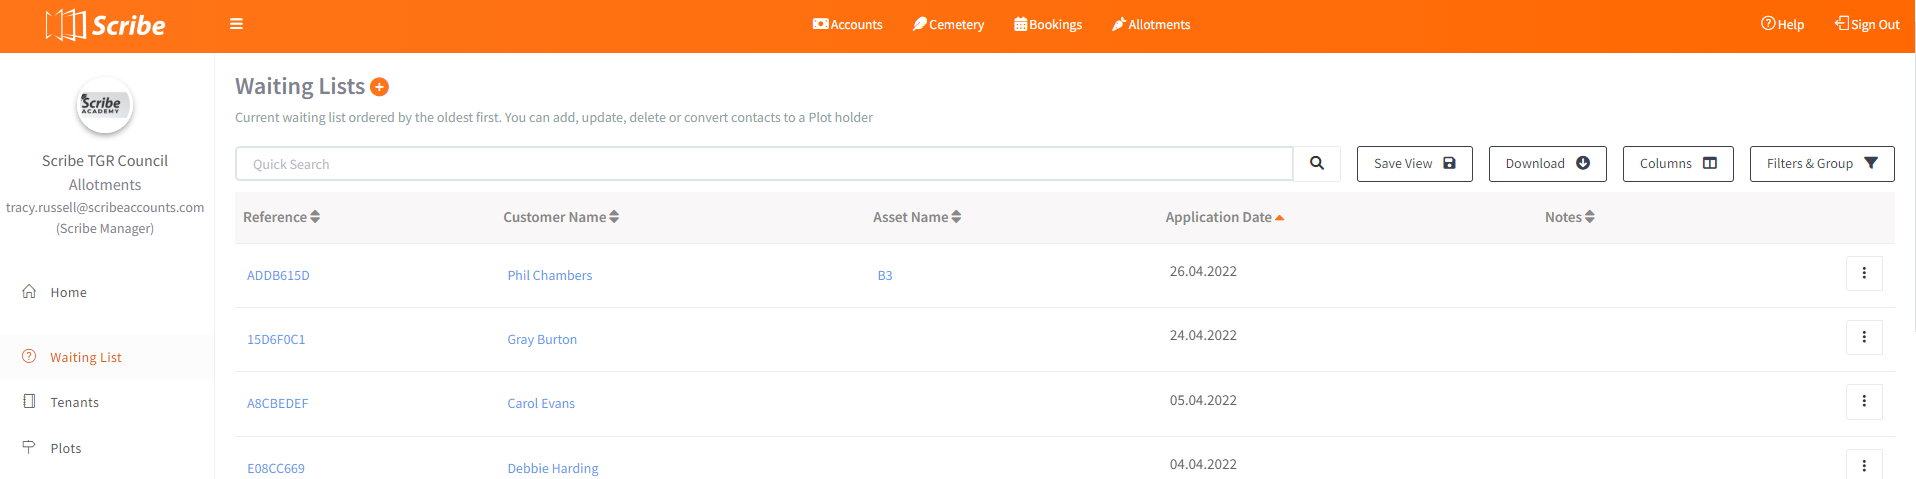This screenshot has height=479, width=1916.
Task: Sort by Asset Name column
Action: click(917, 217)
